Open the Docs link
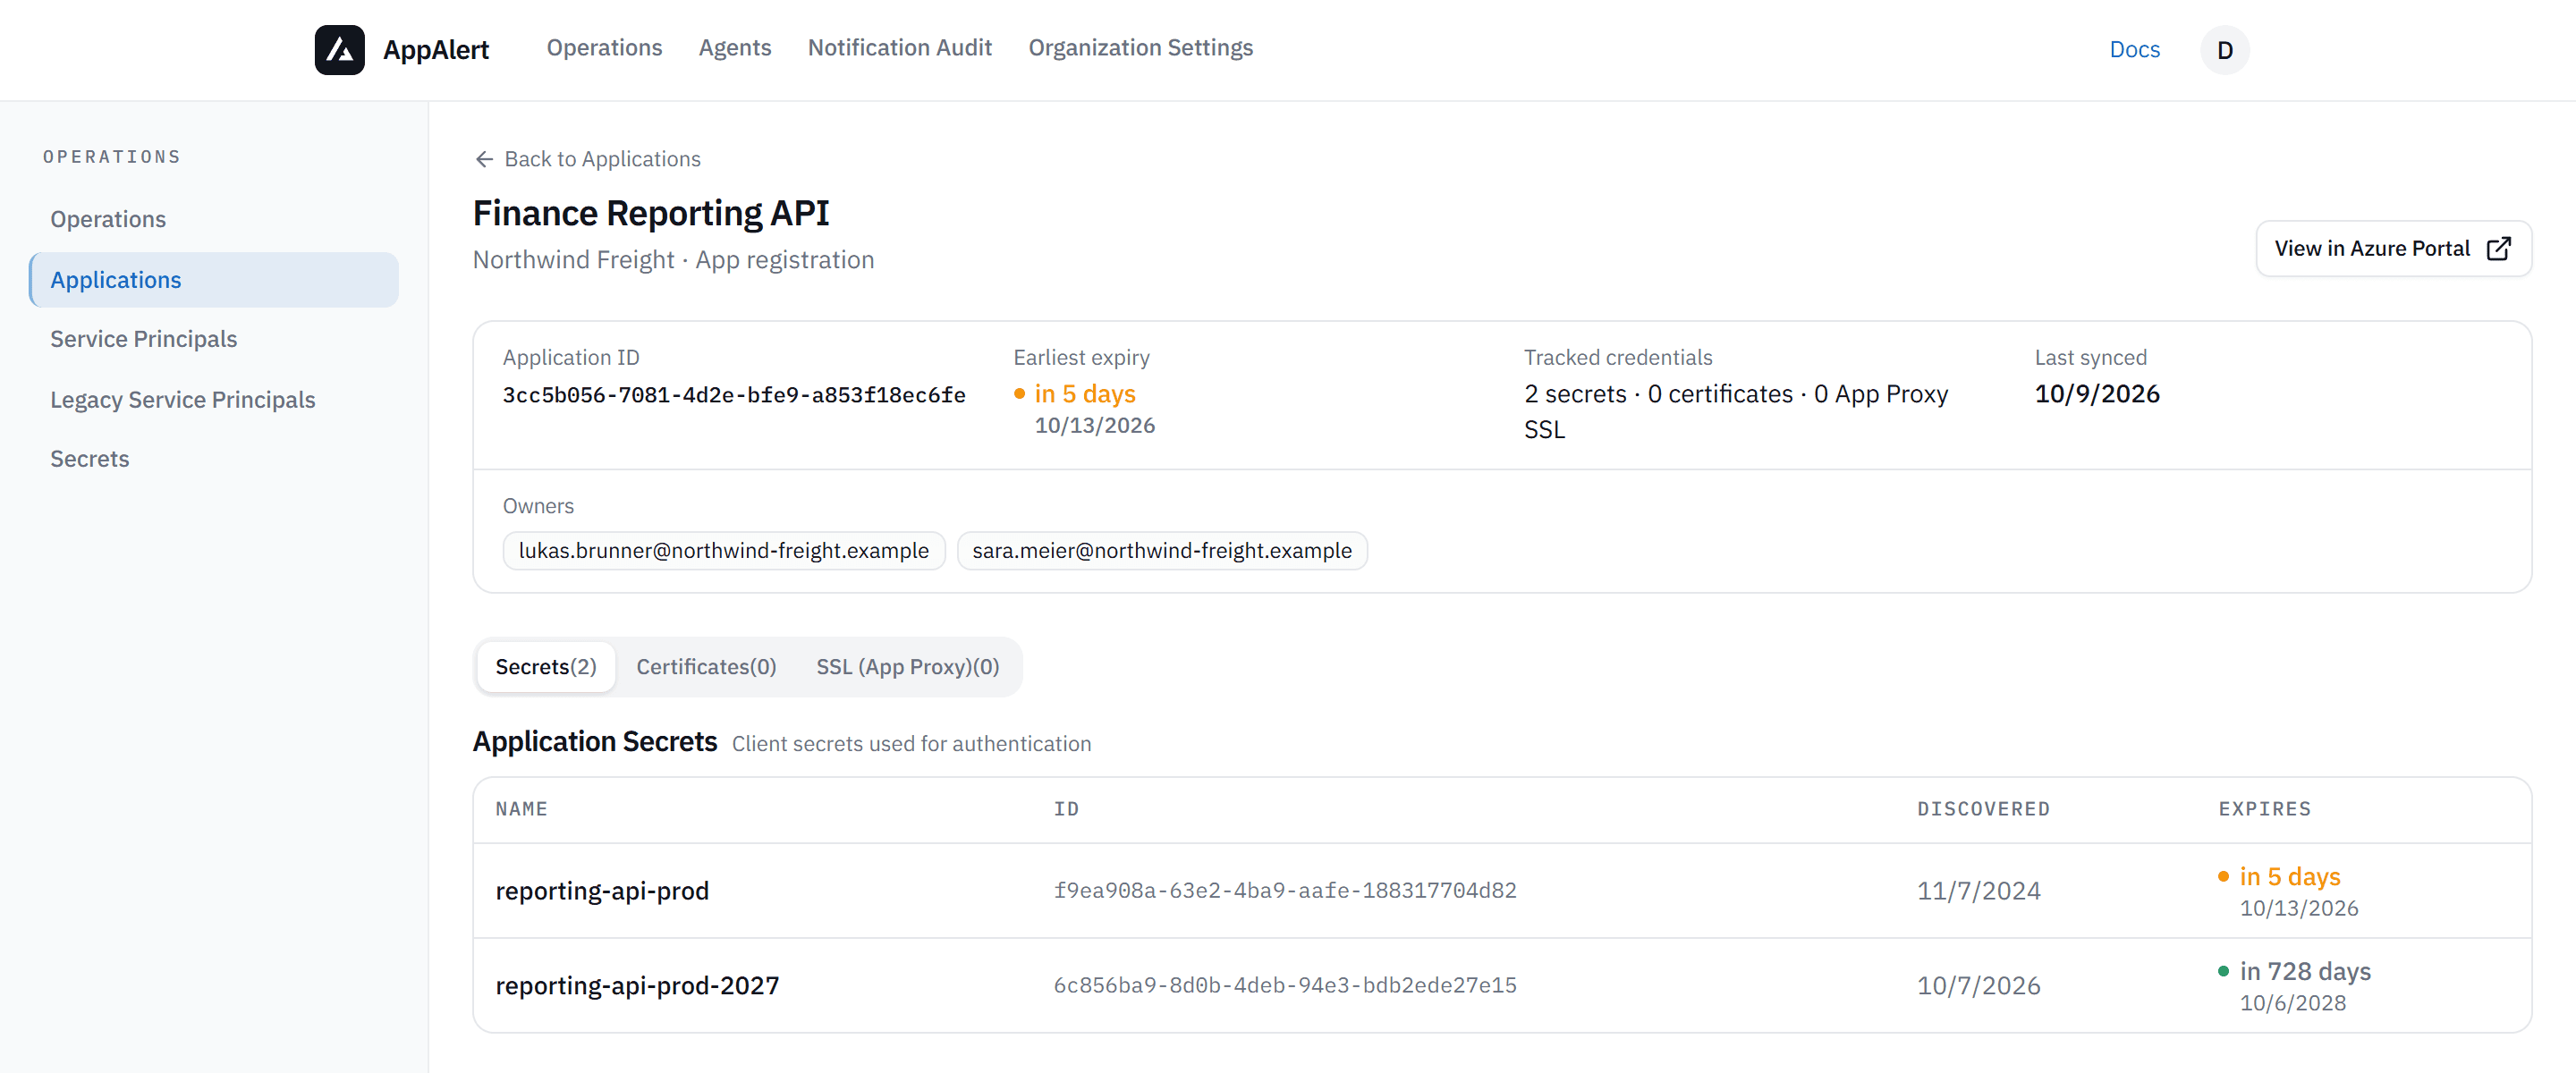The height and width of the screenshot is (1073, 2576). [x=2134, y=50]
